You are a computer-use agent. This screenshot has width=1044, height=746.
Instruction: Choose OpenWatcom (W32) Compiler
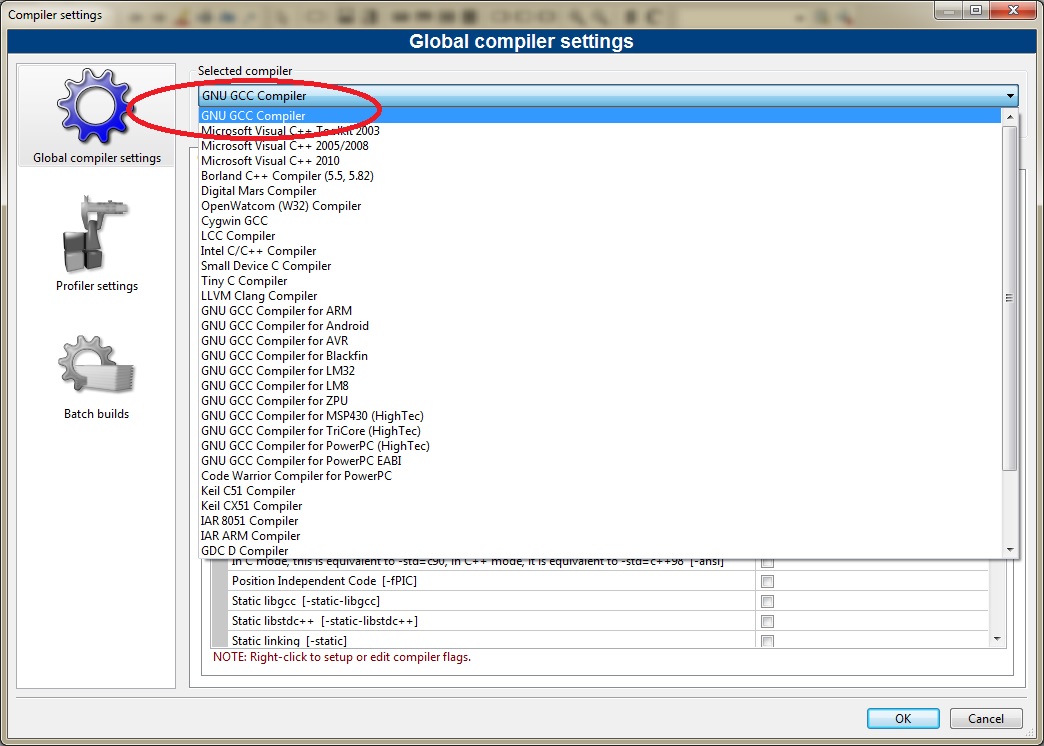coord(600,206)
